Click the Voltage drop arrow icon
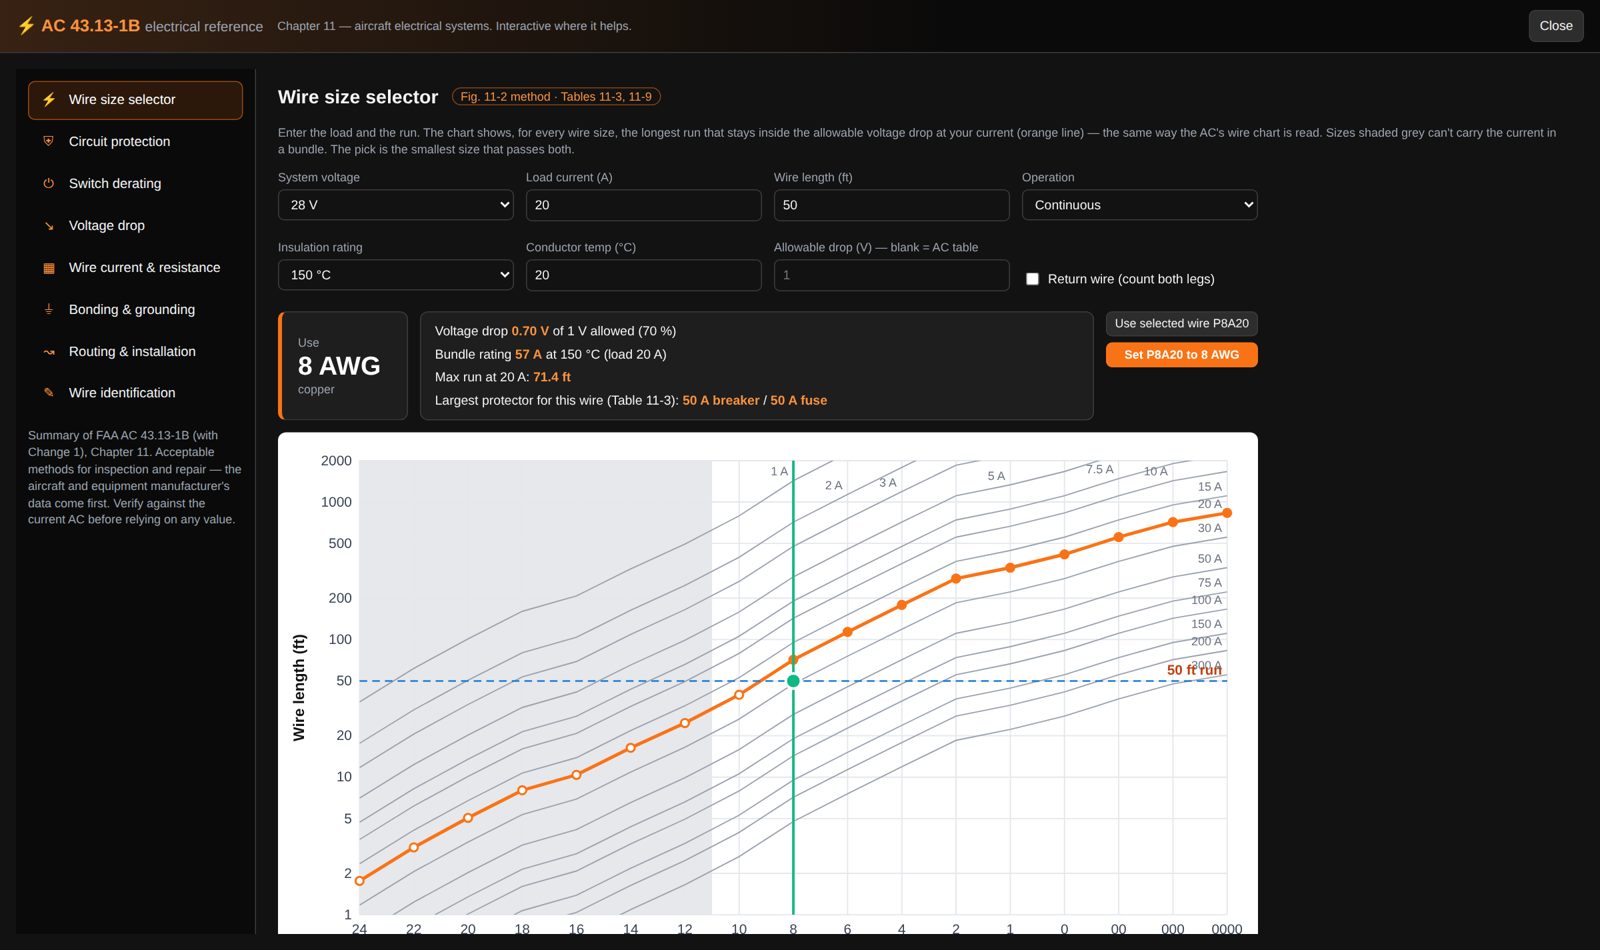The width and height of the screenshot is (1600, 950). [48, 226]
